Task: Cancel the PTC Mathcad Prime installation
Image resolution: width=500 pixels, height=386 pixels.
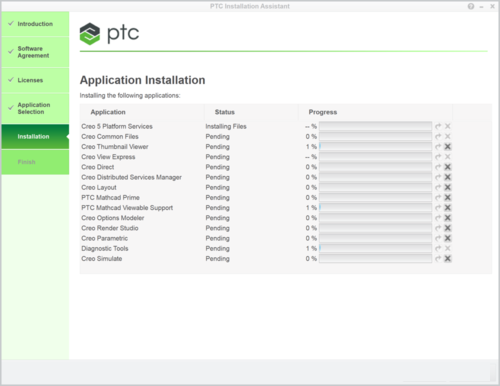Action: click(x=448, y=198)
